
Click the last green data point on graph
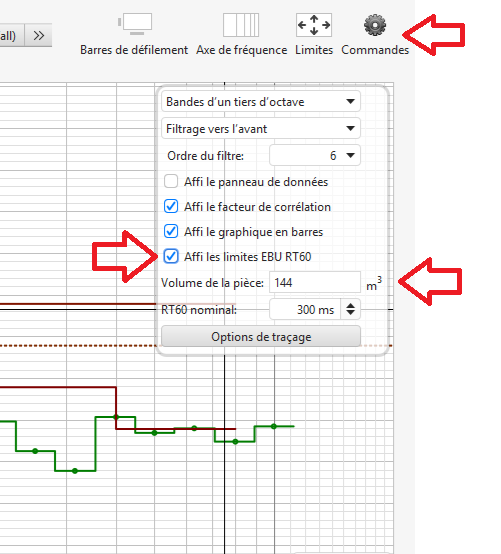(274, 426)
